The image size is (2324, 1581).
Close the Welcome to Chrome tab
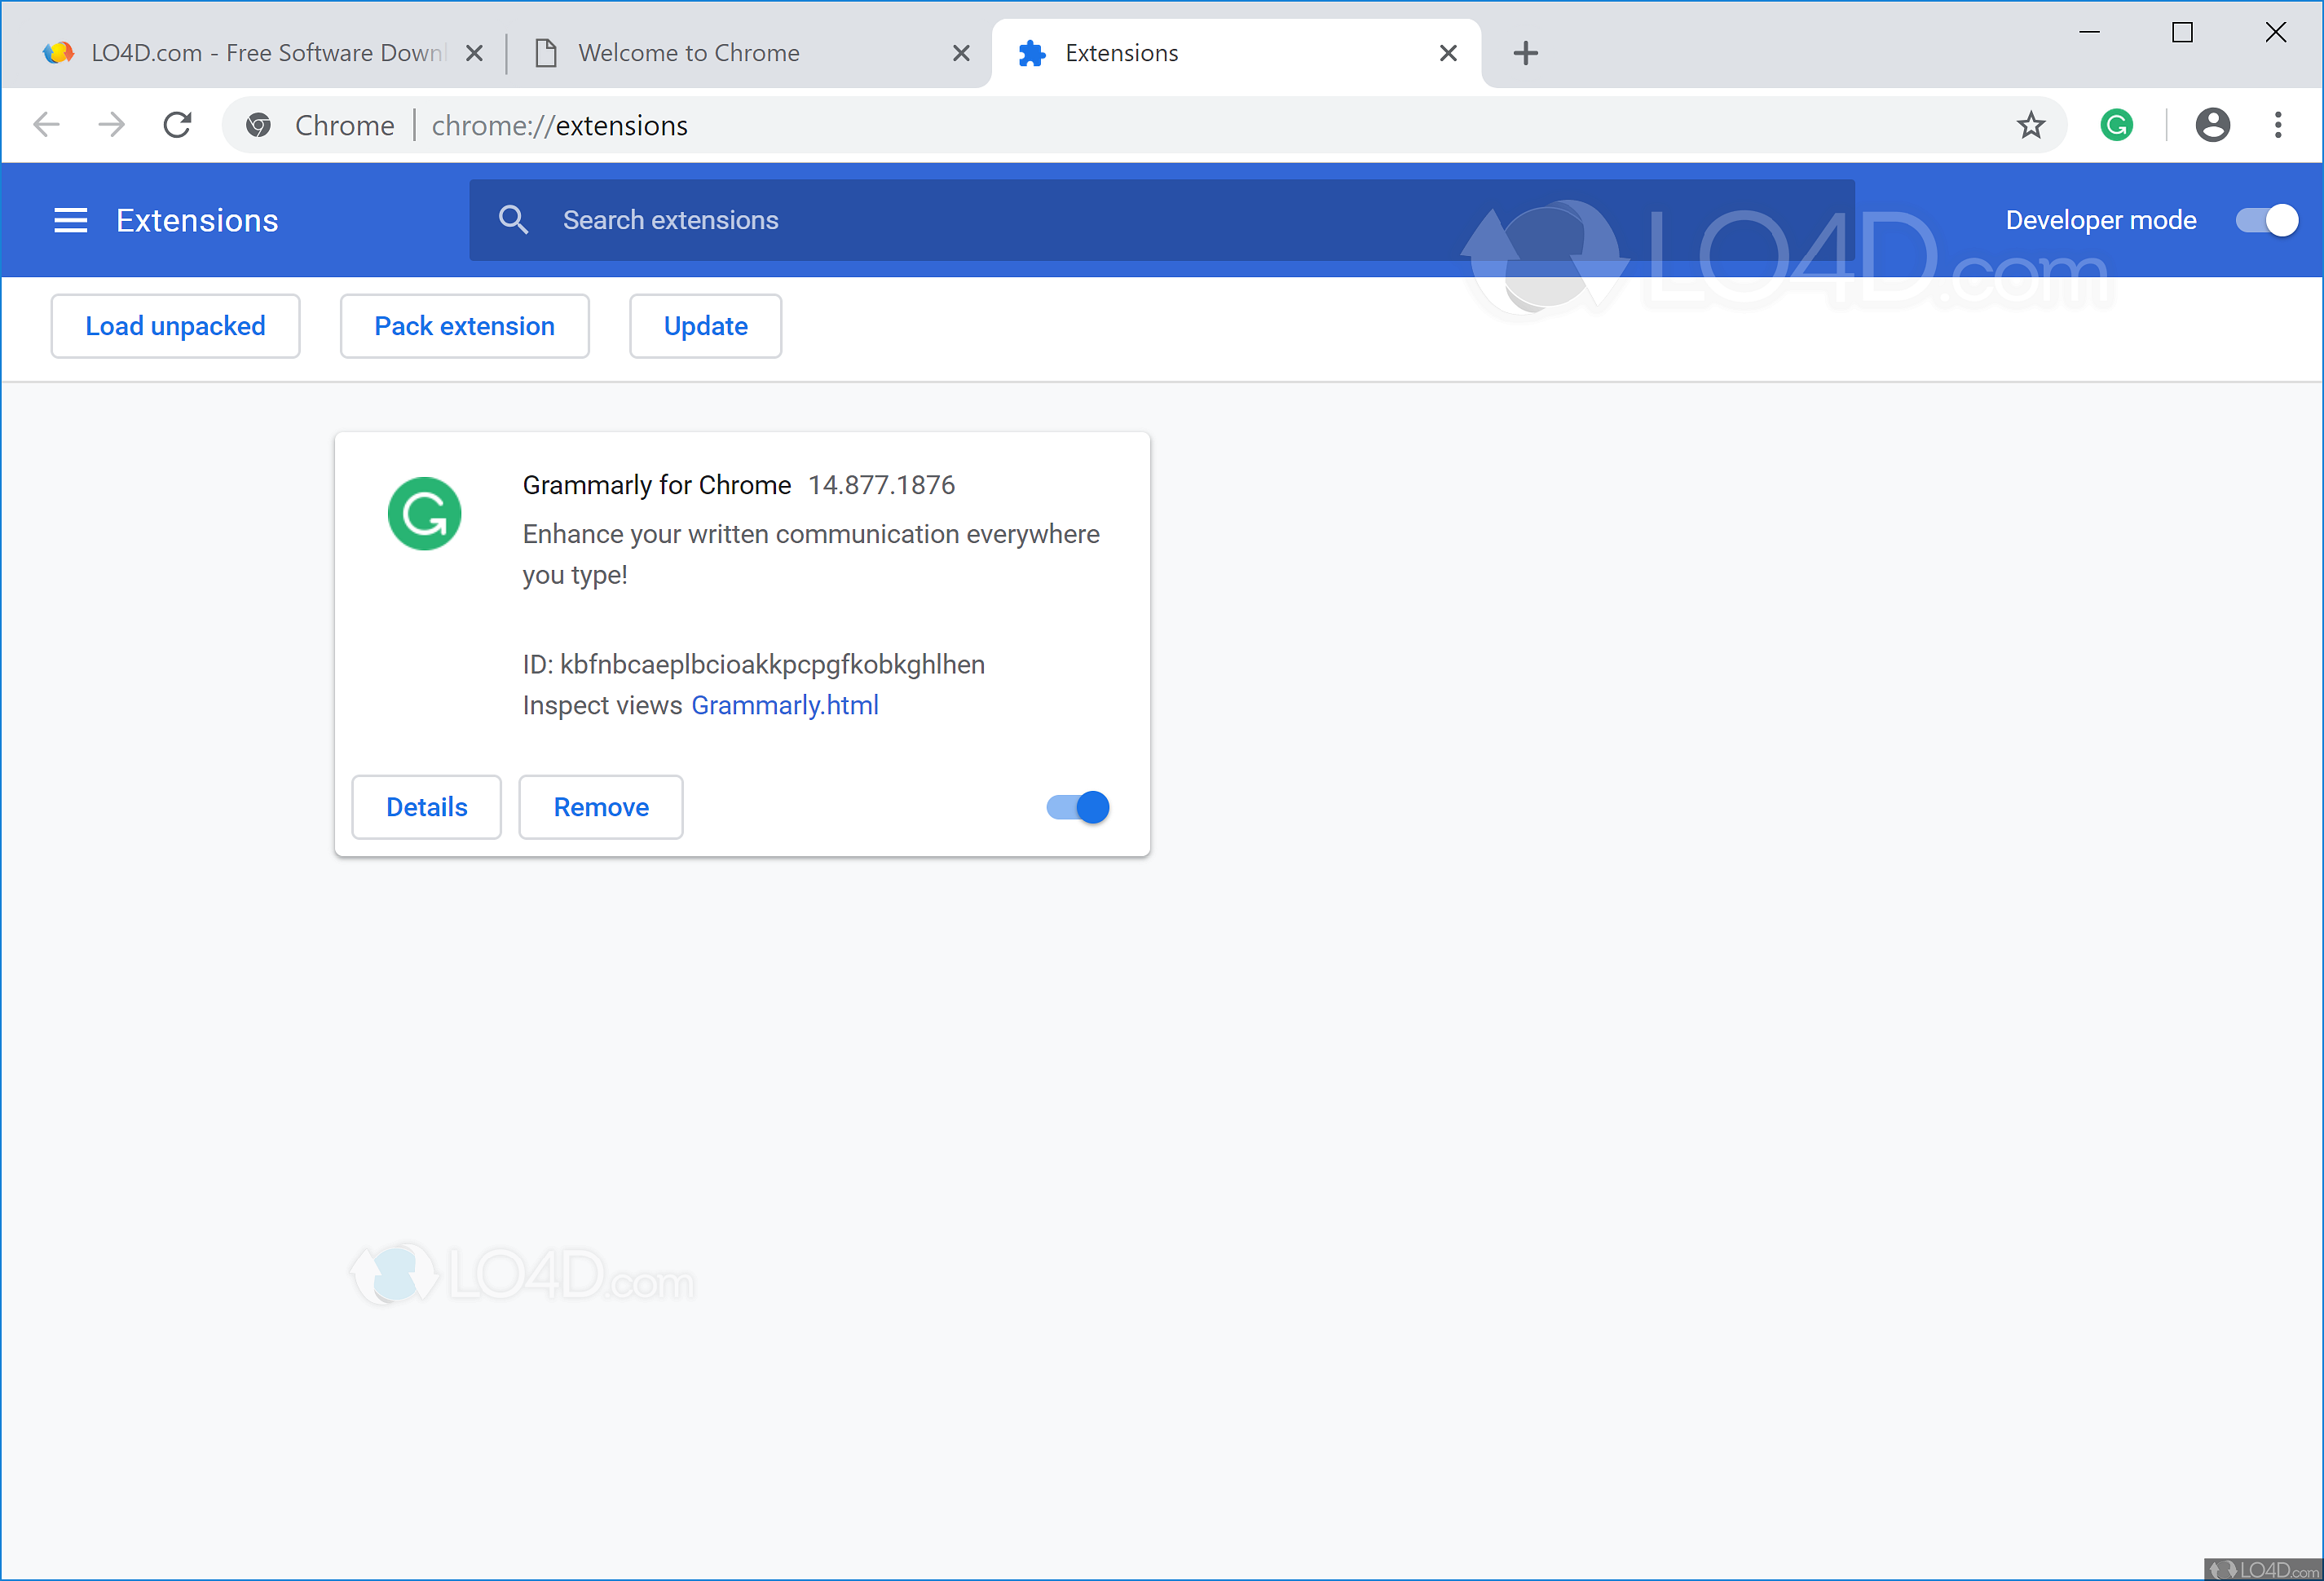pyautogui.click(x=961, y=53)
